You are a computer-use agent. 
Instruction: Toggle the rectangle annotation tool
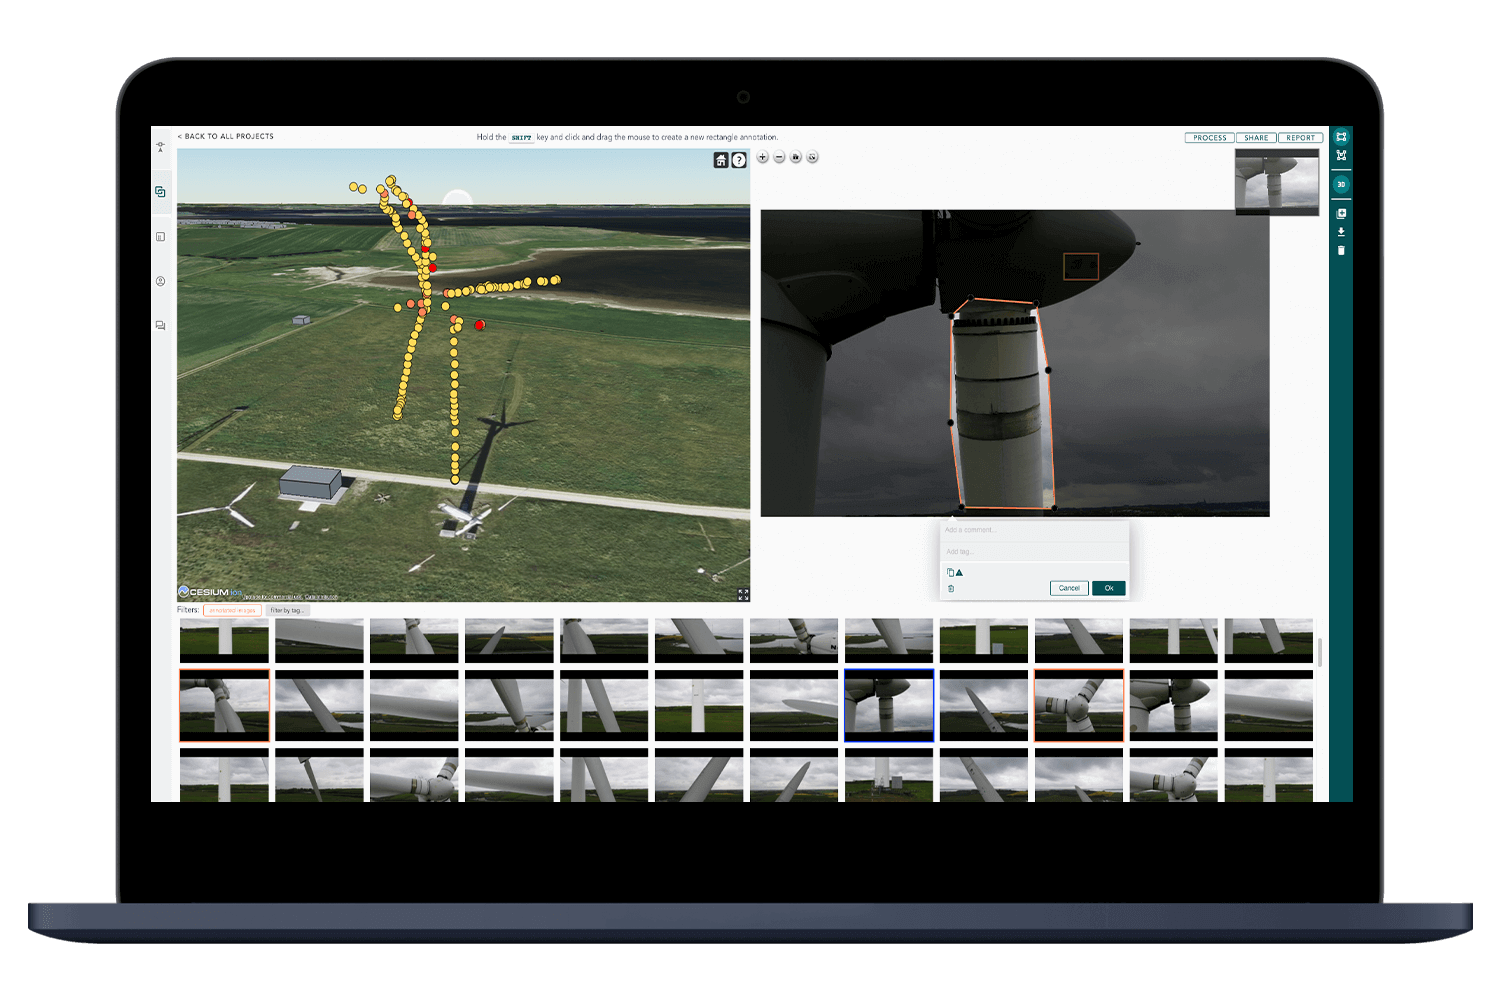tap(1341, 137)
